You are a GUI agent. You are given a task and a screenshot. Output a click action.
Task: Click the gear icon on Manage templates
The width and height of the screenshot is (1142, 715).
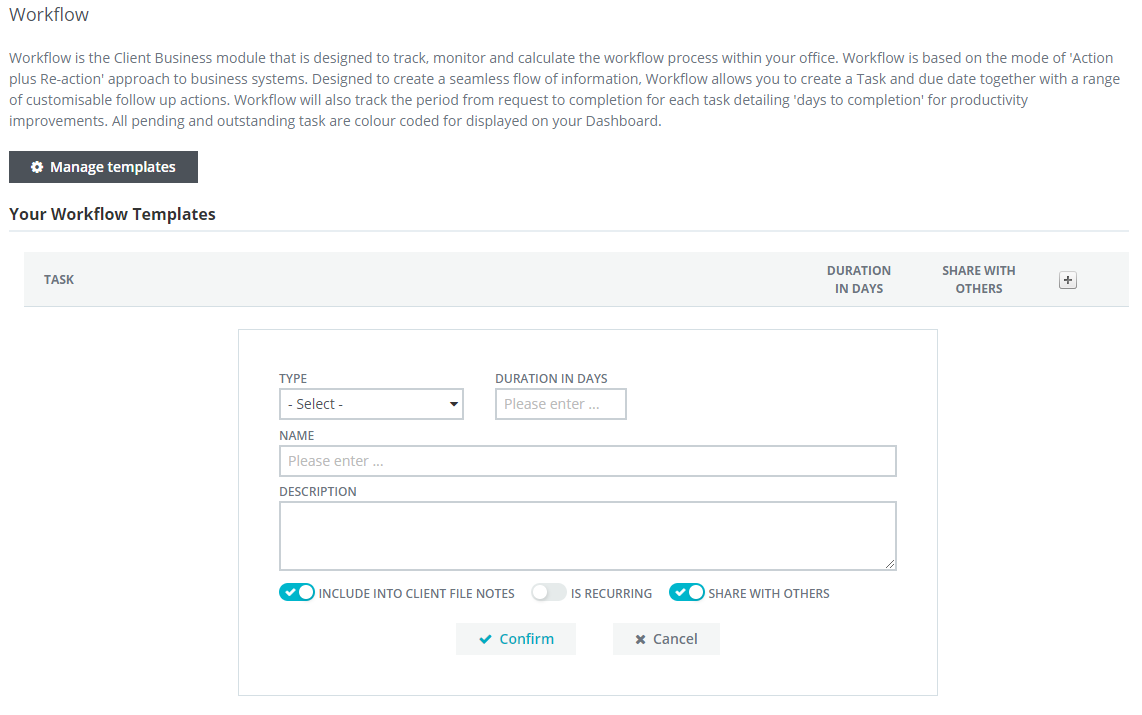pos(37,166)
